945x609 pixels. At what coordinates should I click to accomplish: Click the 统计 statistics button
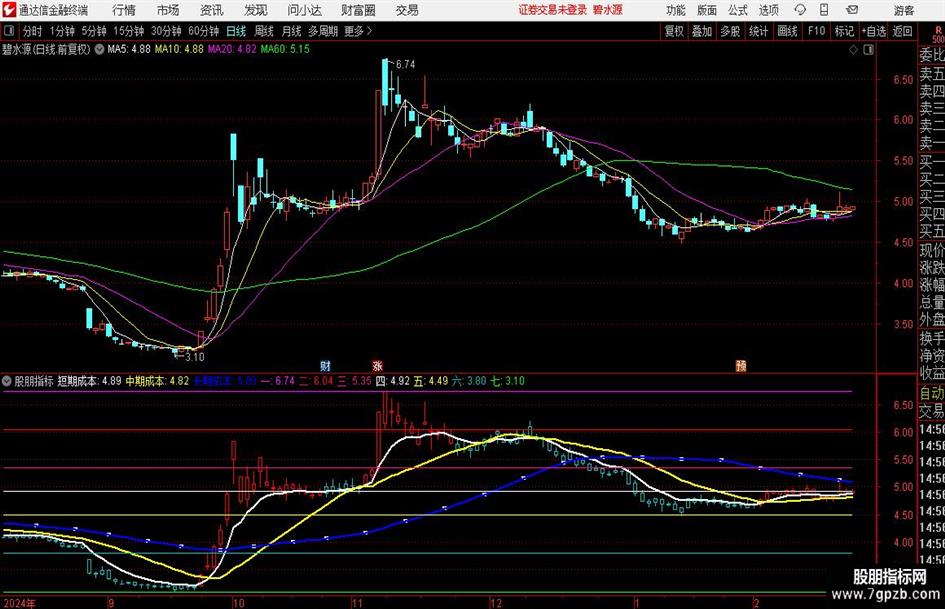coord(758,31)
